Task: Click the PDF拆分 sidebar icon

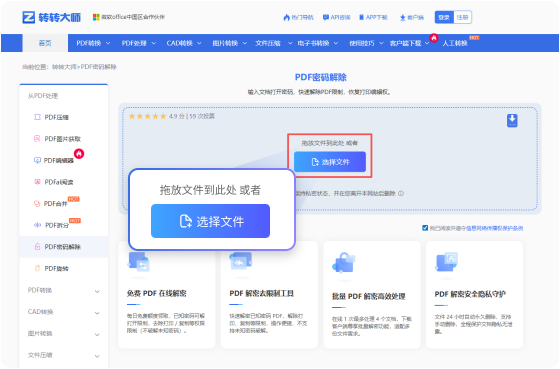Action: click(37, 225)
